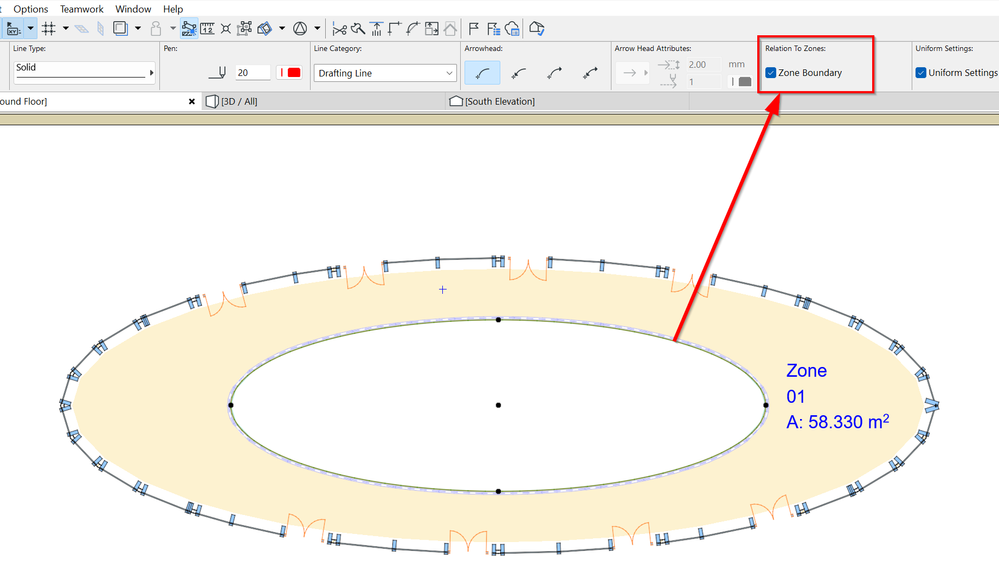Click the flag with list icon
The image size is (999, 573).
493,29
